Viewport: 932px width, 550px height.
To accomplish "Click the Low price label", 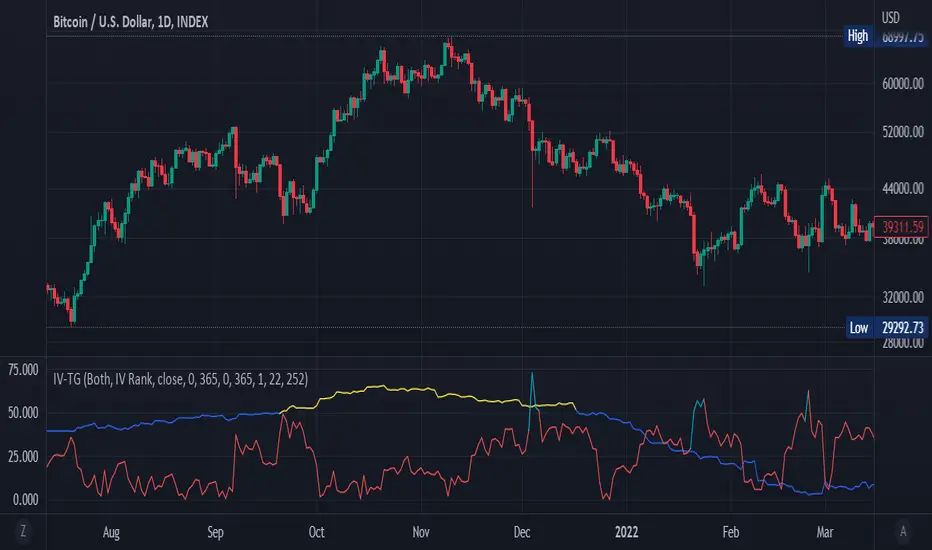I will point(858,327).
